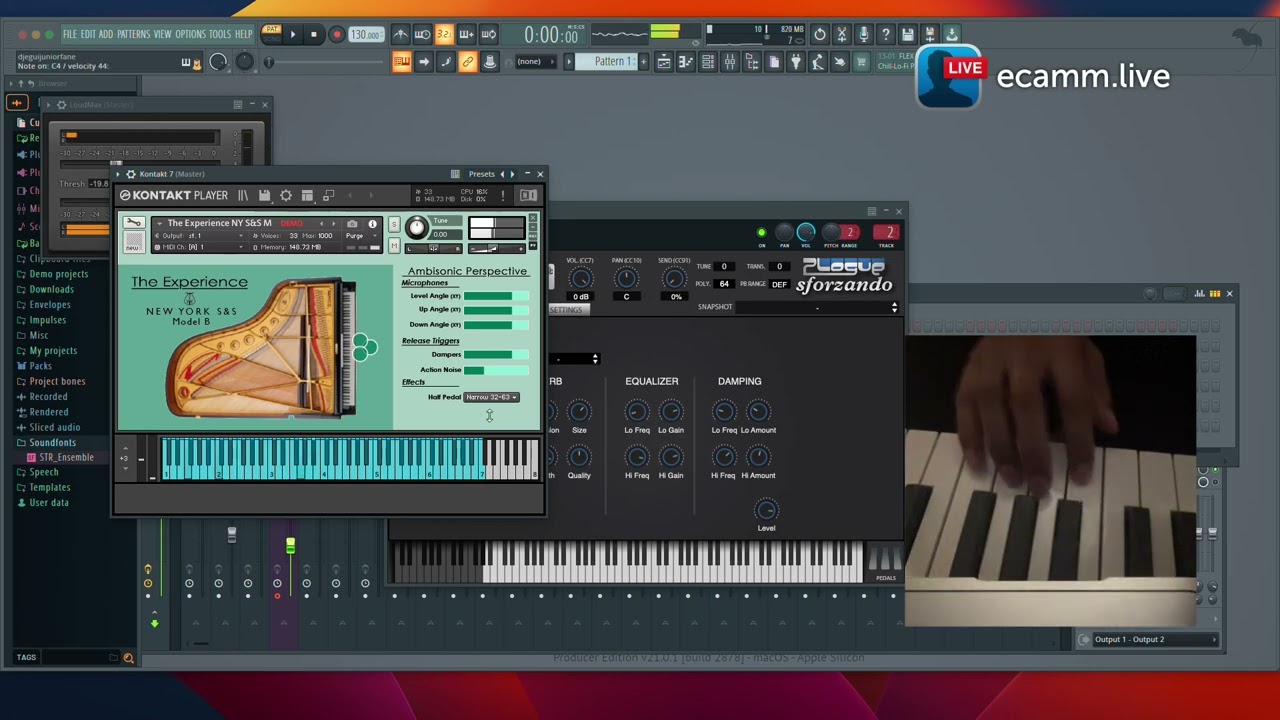Image resolution: width=1280 pixels, height=720 pixels.
Task: Toggle Kontakt minimized view icon
Action: point(328,195)
